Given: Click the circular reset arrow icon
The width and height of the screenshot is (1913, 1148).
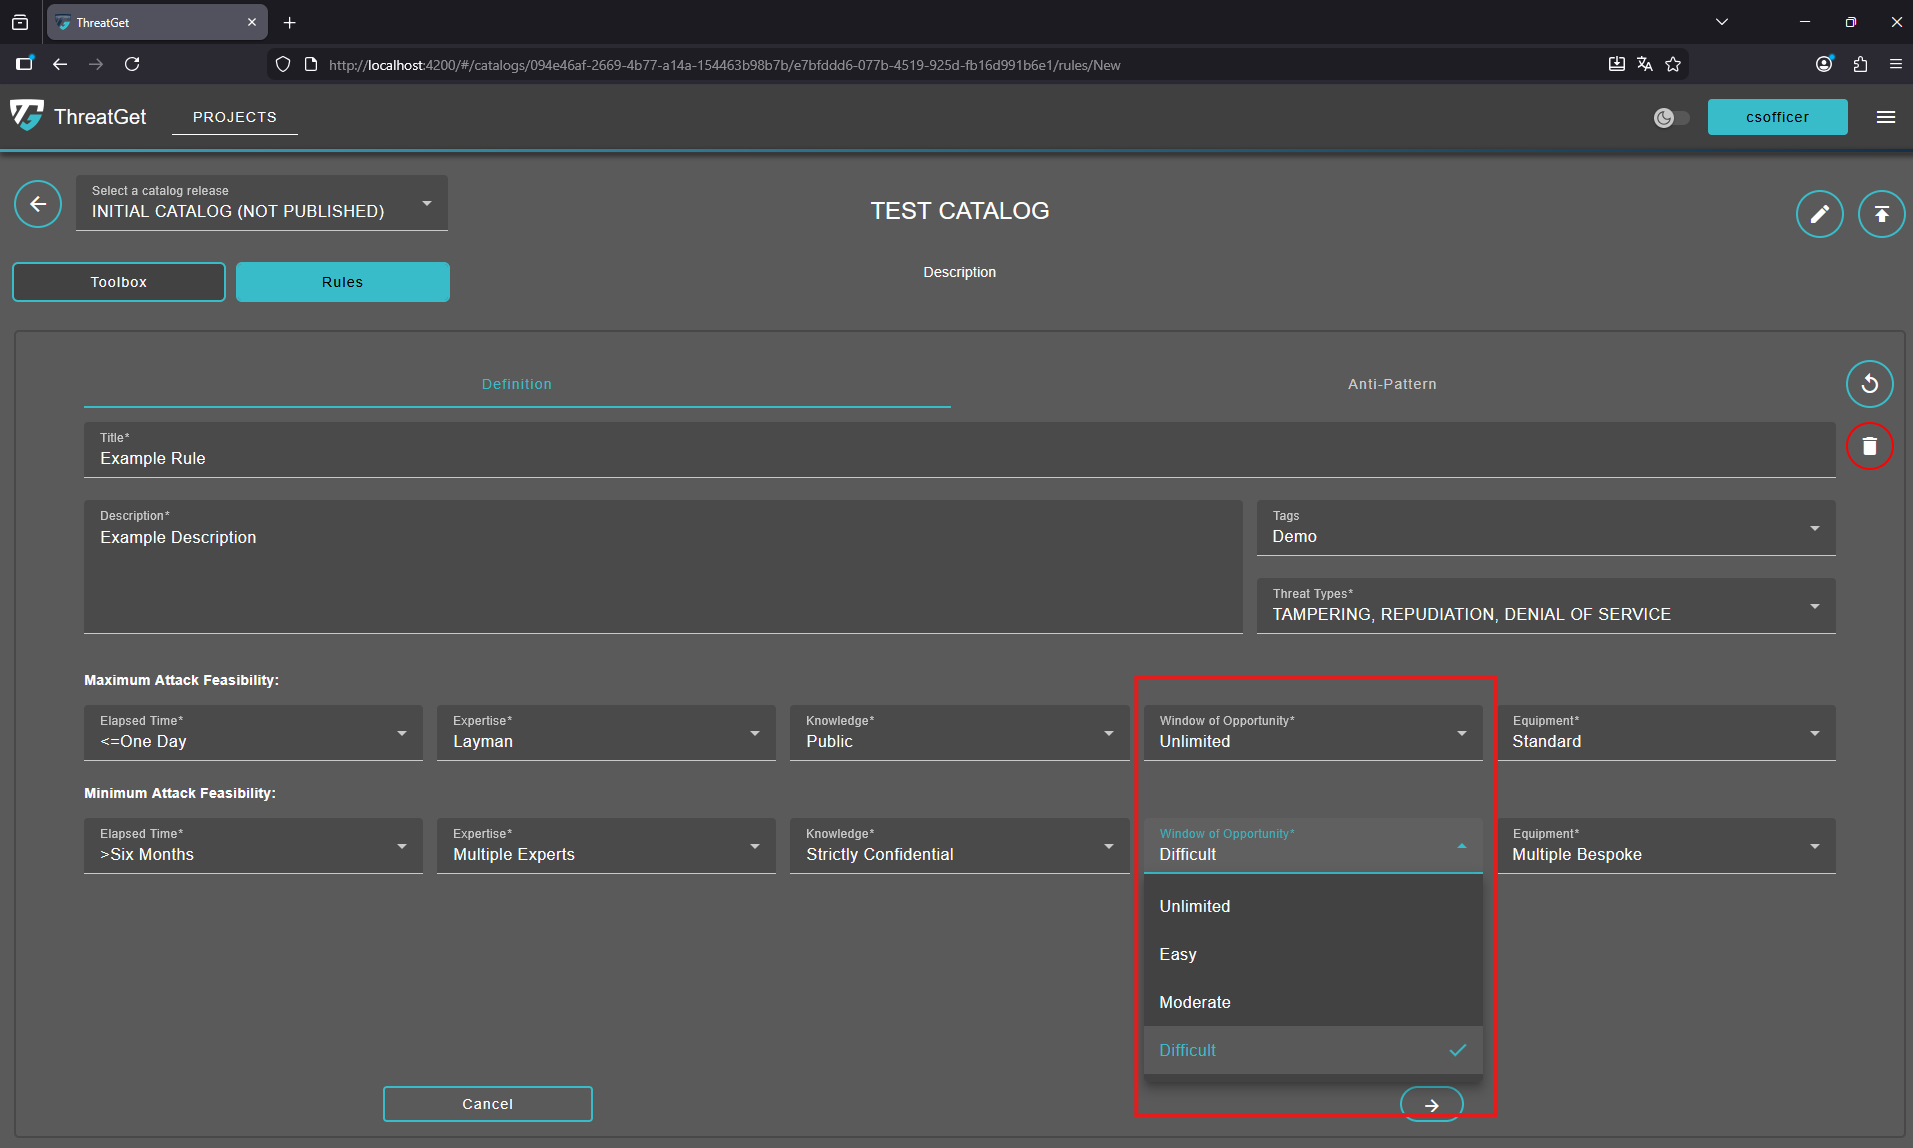Looking at the screenshot, I should [1869, 384].
